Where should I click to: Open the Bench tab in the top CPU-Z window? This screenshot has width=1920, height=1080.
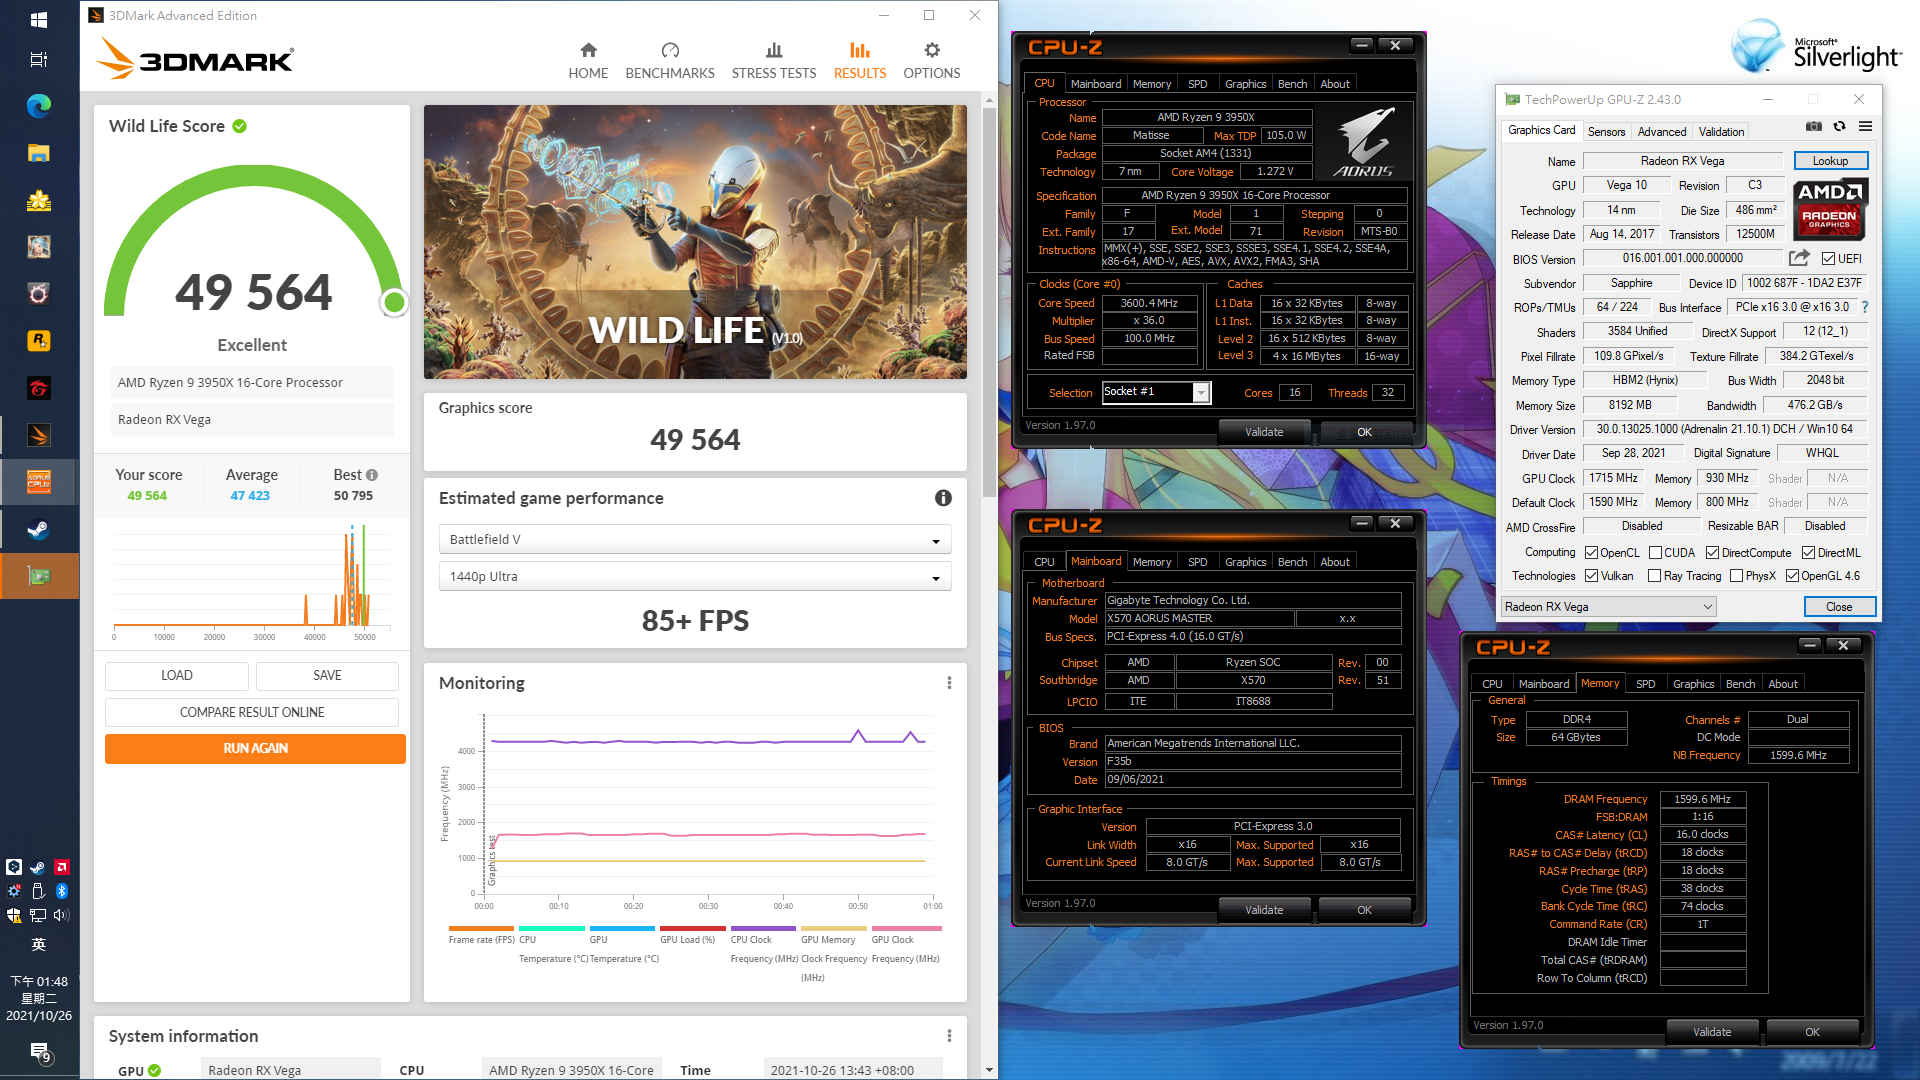click(x=1292, y=84)
